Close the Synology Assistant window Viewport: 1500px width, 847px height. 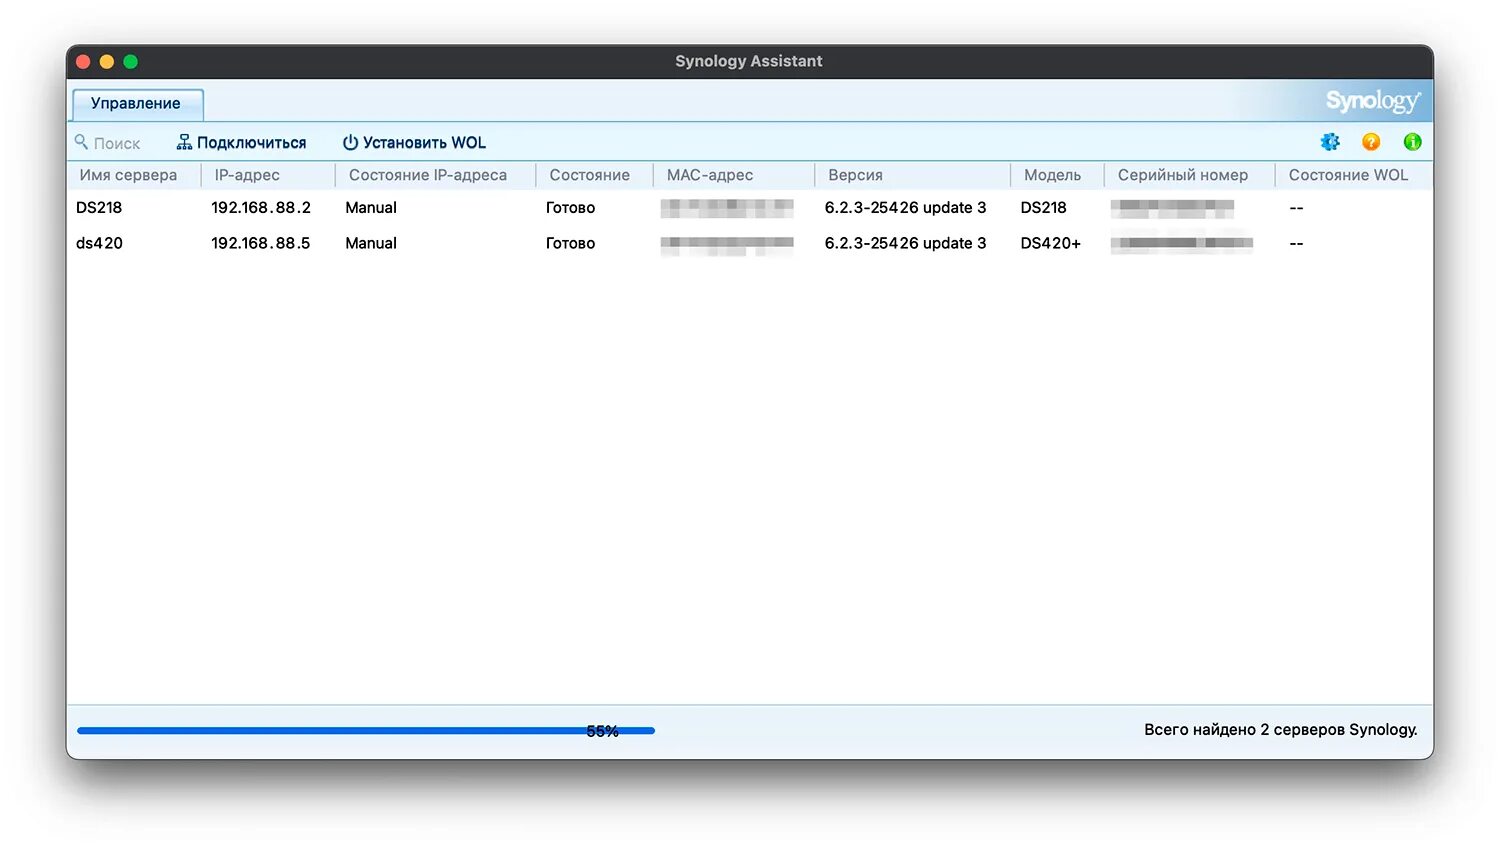coord(83,62)
